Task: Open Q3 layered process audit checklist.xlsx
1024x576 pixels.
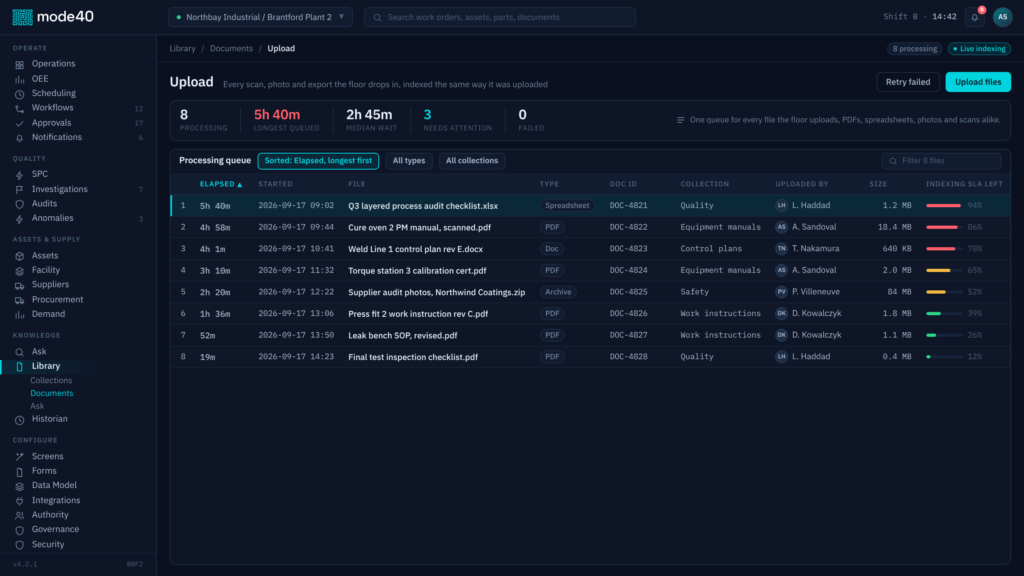Action: [x=423, y=206]
